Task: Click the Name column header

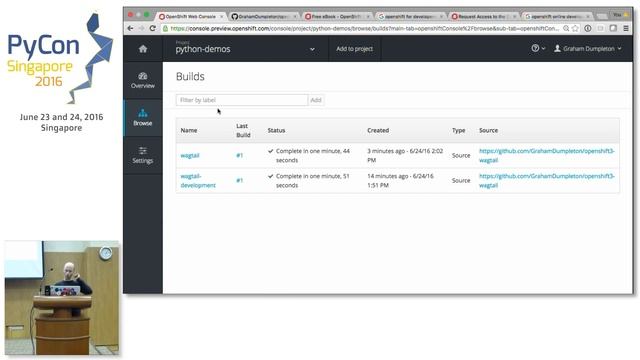Action: click(189, 130)
